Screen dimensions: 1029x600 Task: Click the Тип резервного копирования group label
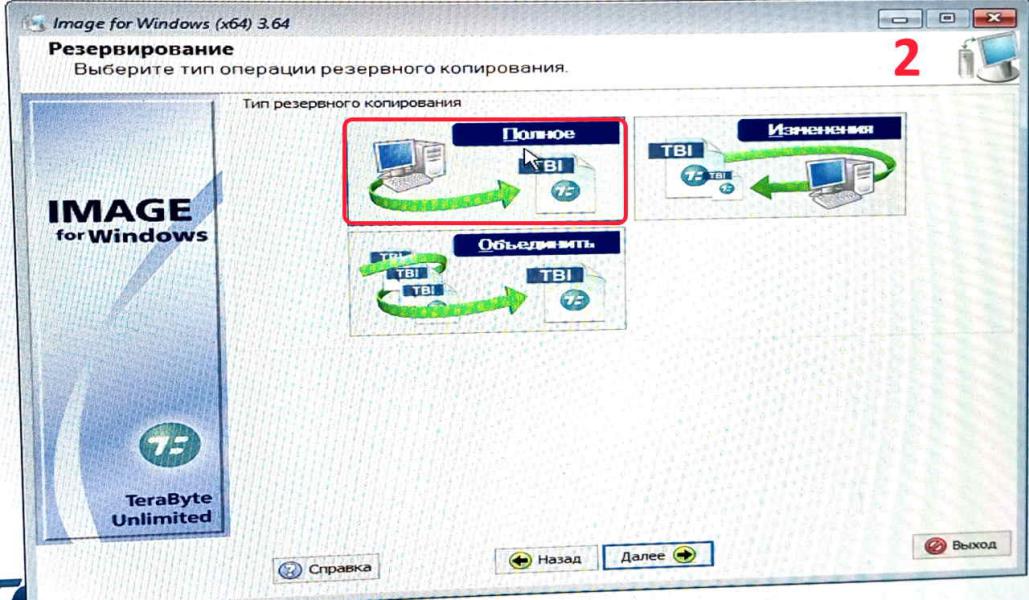352,103
